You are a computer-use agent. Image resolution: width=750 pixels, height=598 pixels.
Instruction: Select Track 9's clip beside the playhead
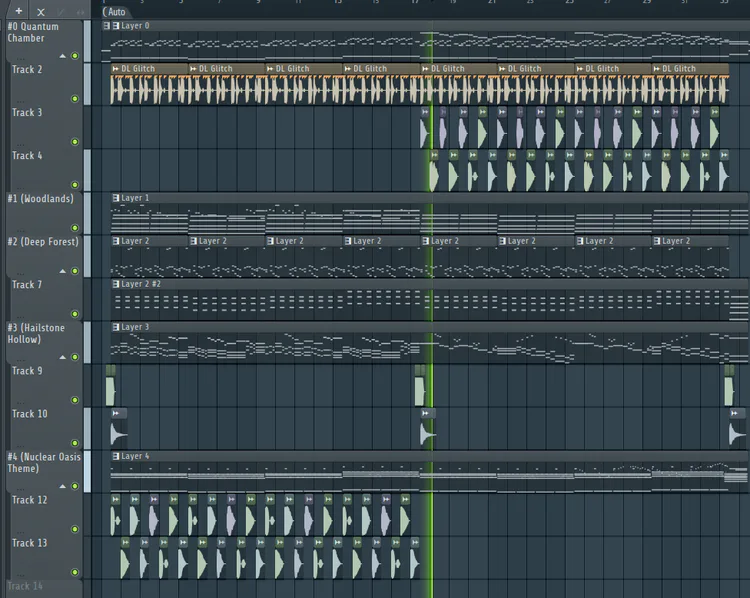[420, 386]
